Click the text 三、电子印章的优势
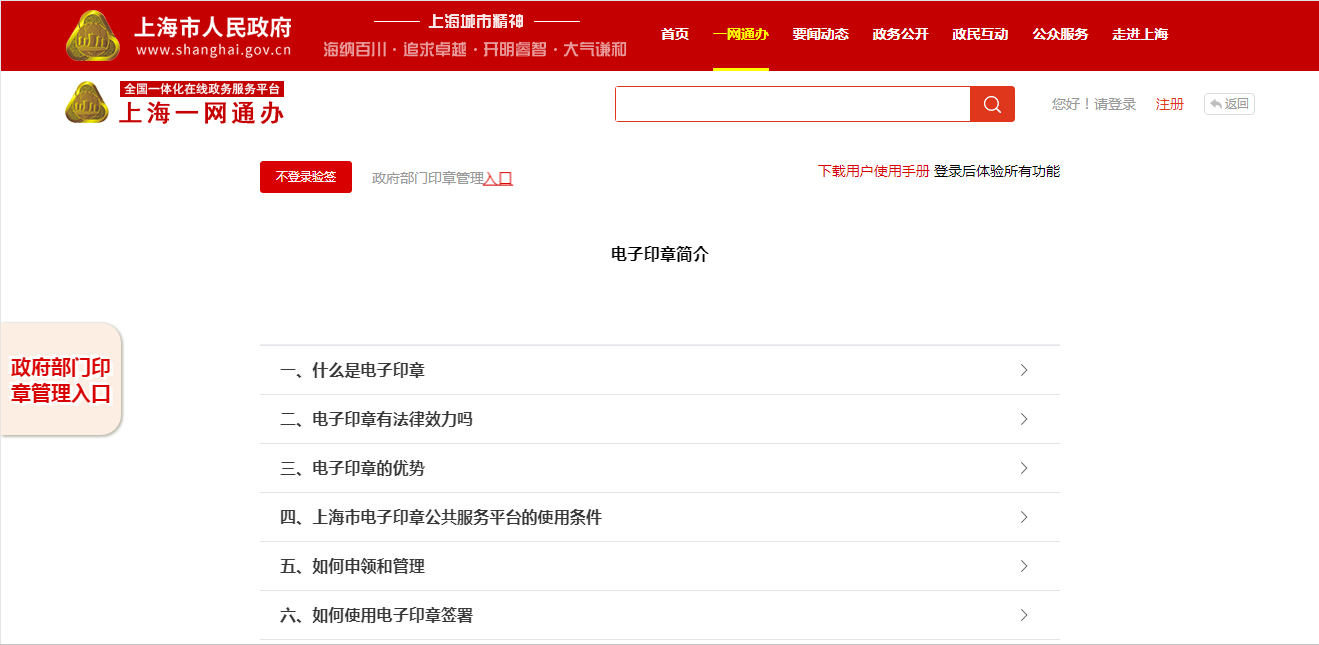1319x645 pixels. pyautogui.click(x=352, y=469)
